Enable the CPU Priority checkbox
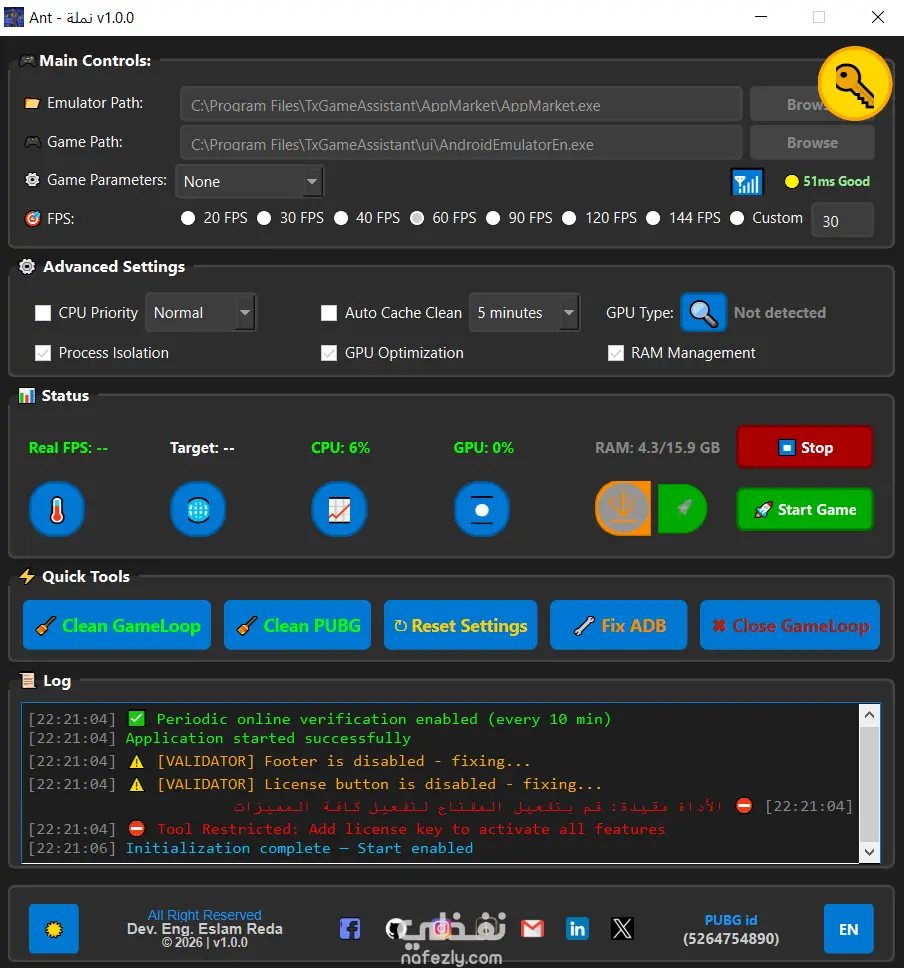Viewport: 904px width, 968px height. [x=43, y=313]
